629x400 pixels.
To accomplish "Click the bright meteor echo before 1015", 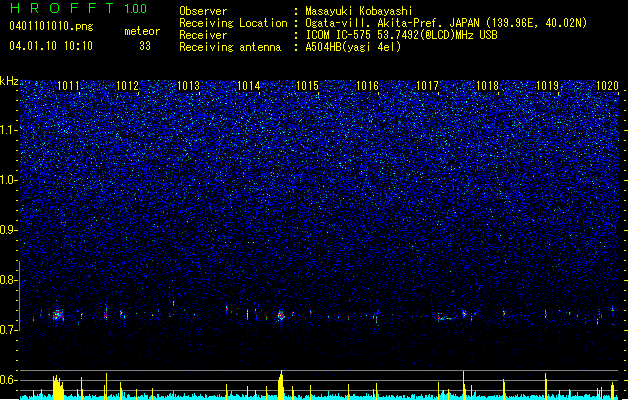I will coord(281,316).
